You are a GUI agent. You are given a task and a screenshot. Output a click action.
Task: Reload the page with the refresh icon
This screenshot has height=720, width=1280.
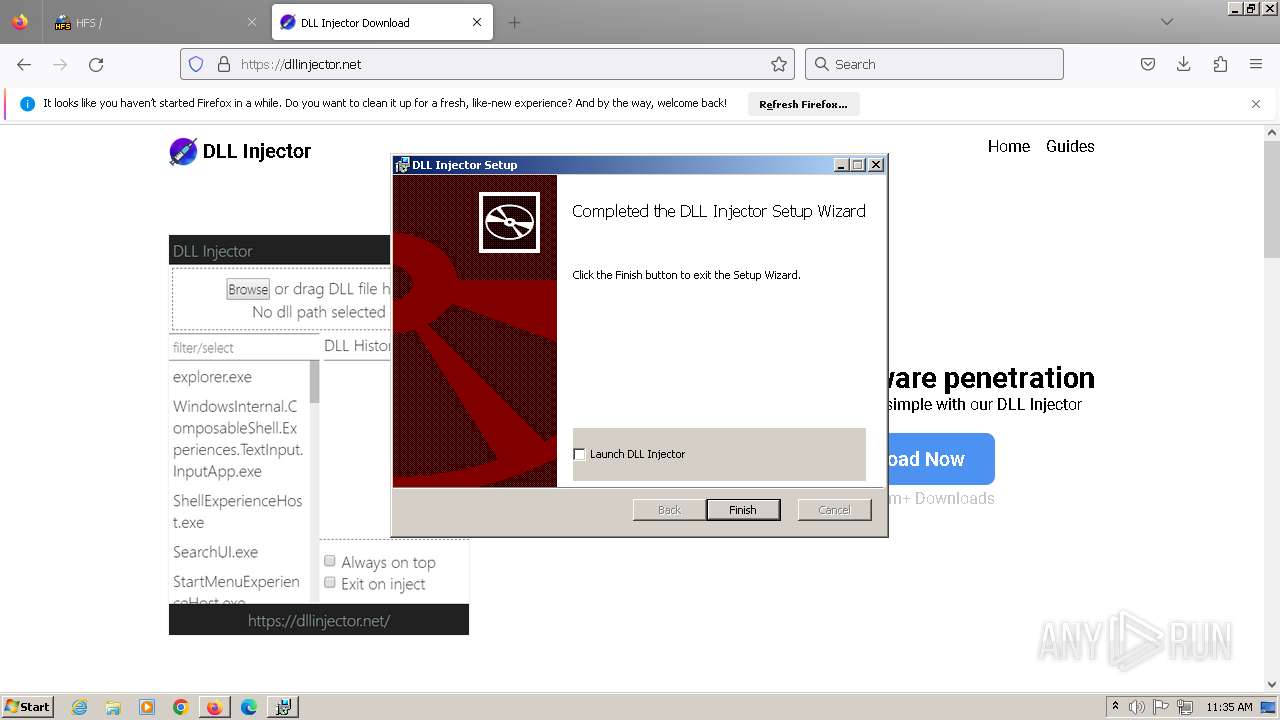point(96,64)
